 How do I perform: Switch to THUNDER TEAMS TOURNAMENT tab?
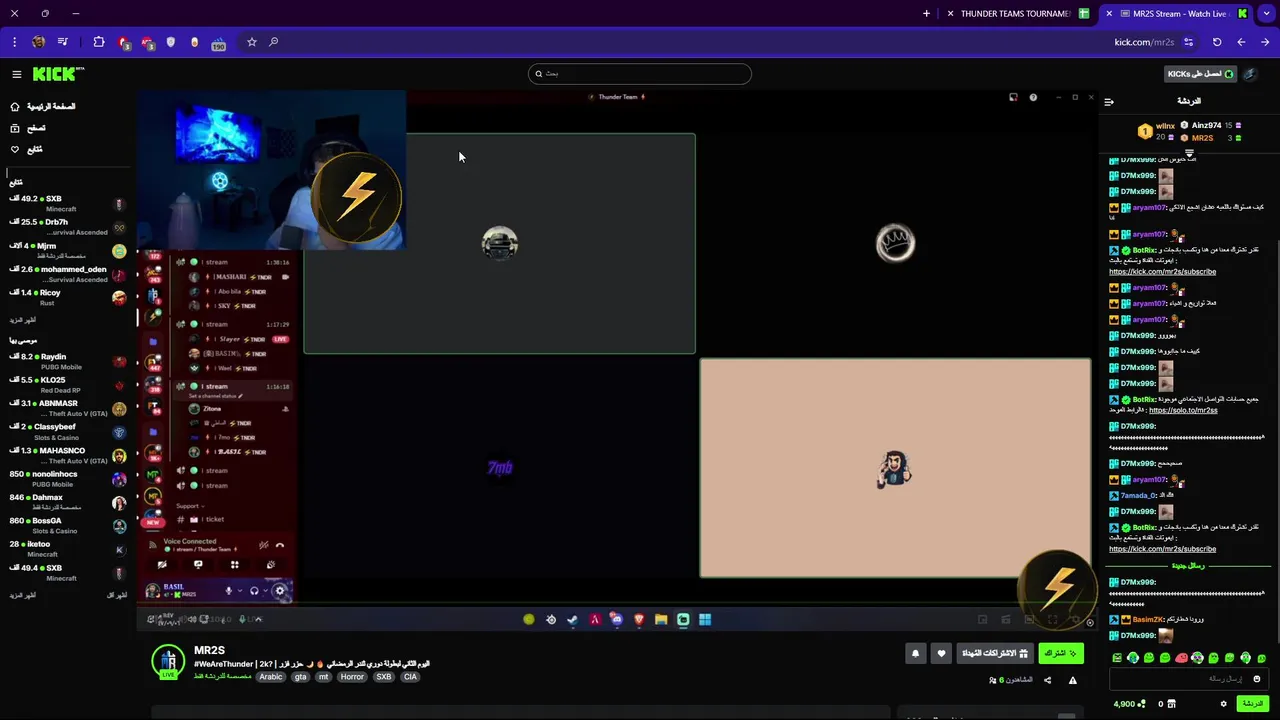tap(1018, 14)
